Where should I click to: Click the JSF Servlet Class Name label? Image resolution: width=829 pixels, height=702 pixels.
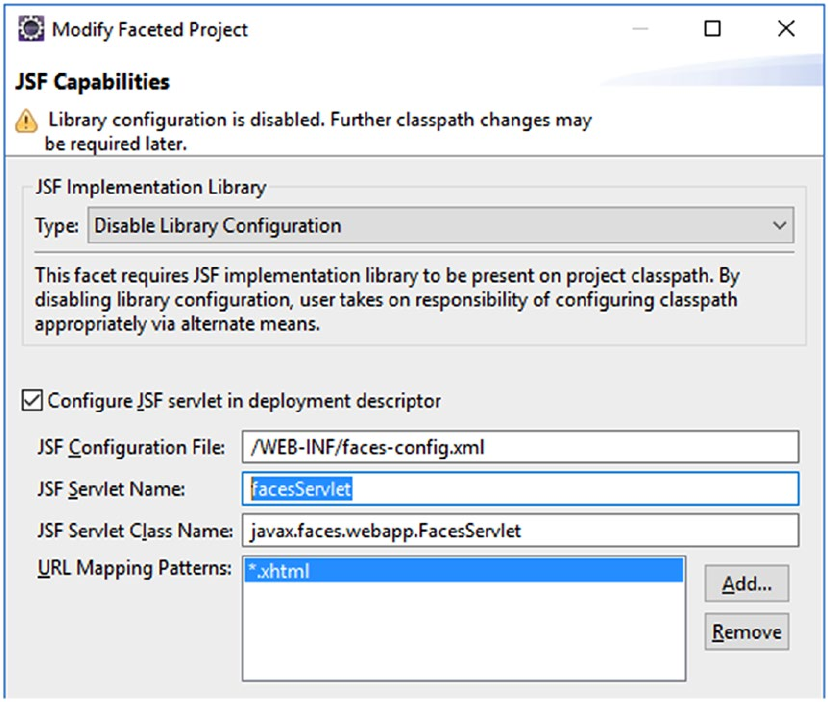click(135, 531)
